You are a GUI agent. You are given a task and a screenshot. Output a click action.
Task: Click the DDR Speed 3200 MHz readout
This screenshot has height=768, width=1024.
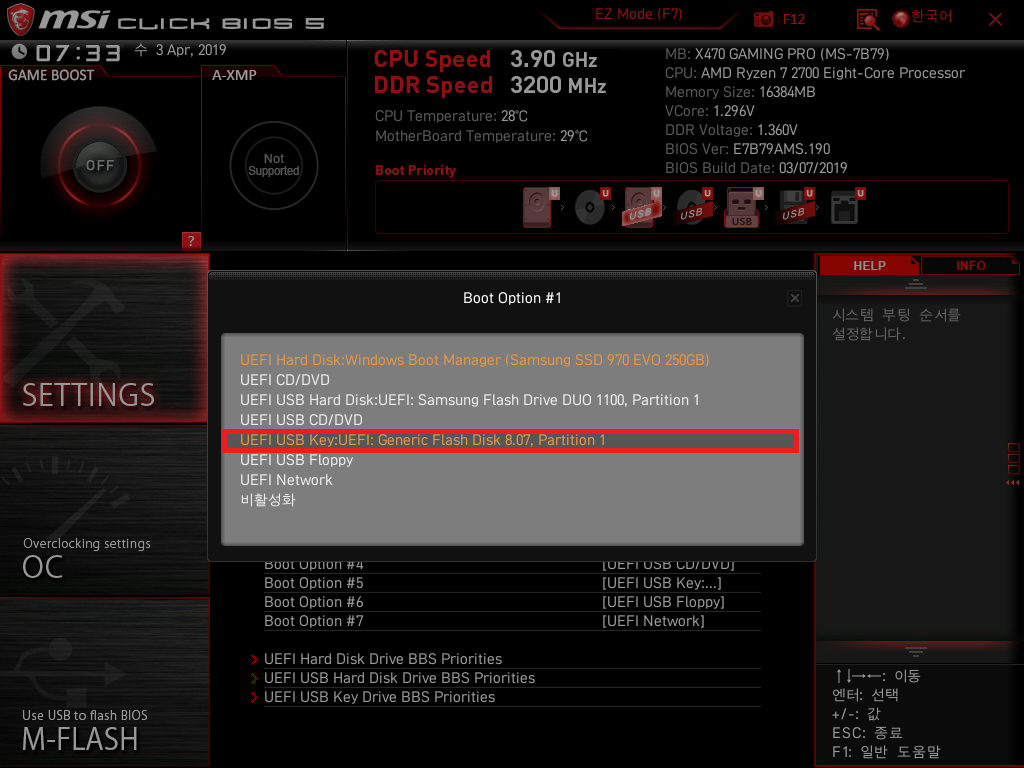490,86
